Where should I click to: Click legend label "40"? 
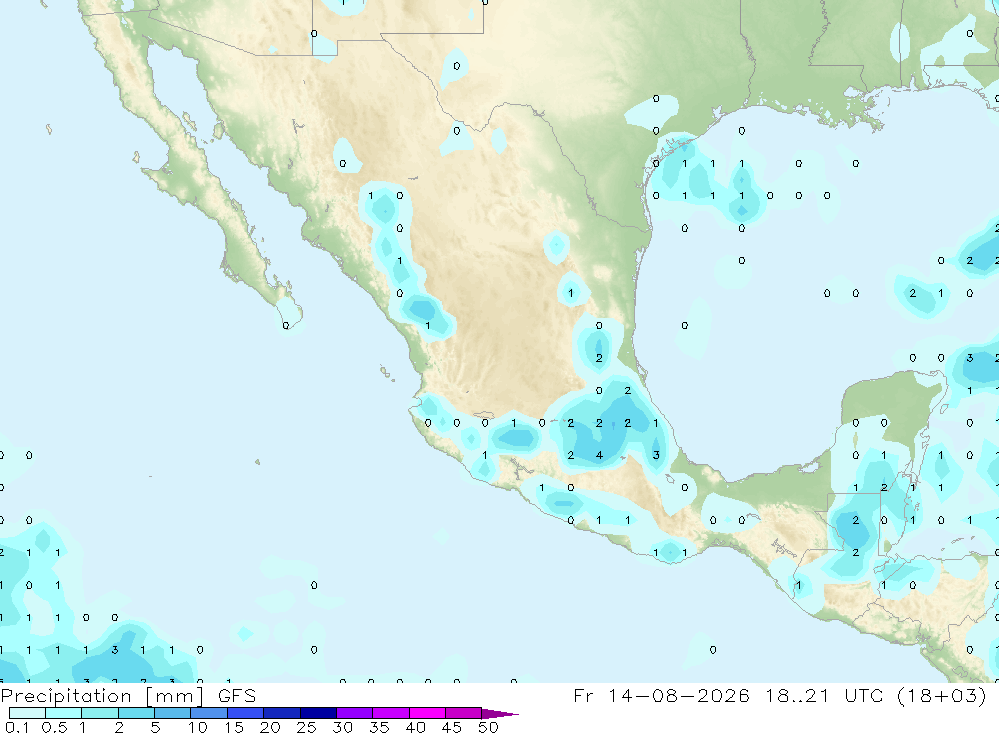tap(416, 727)
